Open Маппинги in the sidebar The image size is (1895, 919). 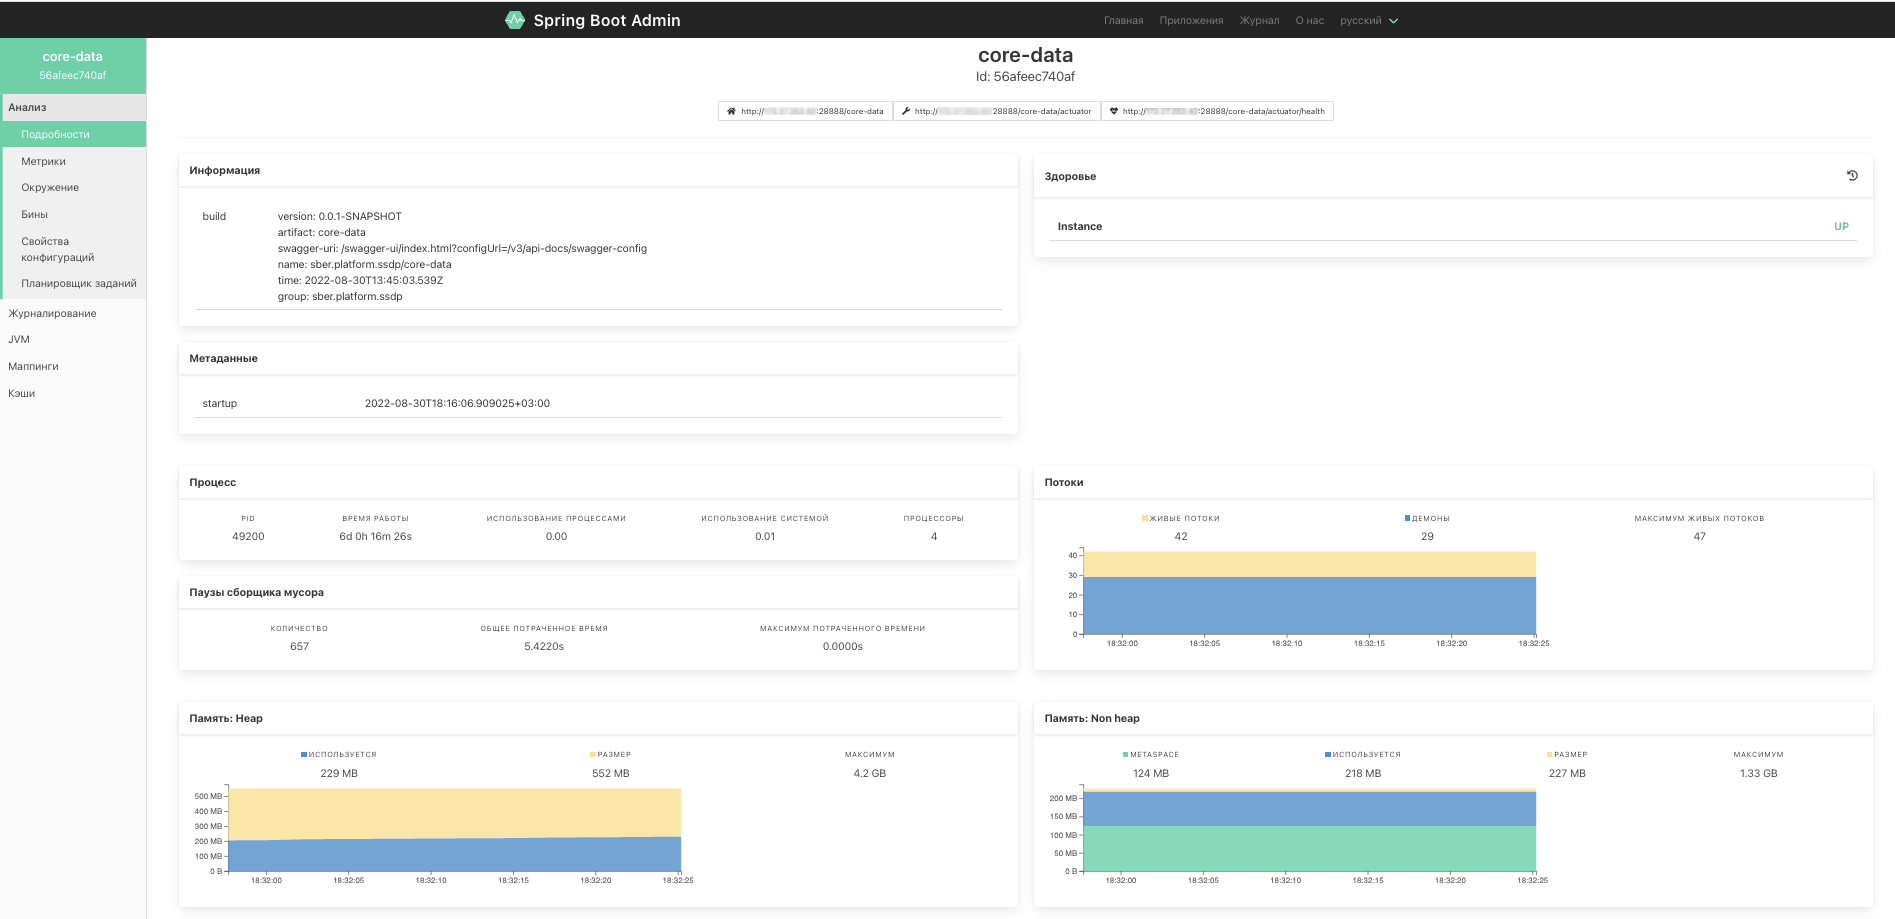tap(73, 366)
